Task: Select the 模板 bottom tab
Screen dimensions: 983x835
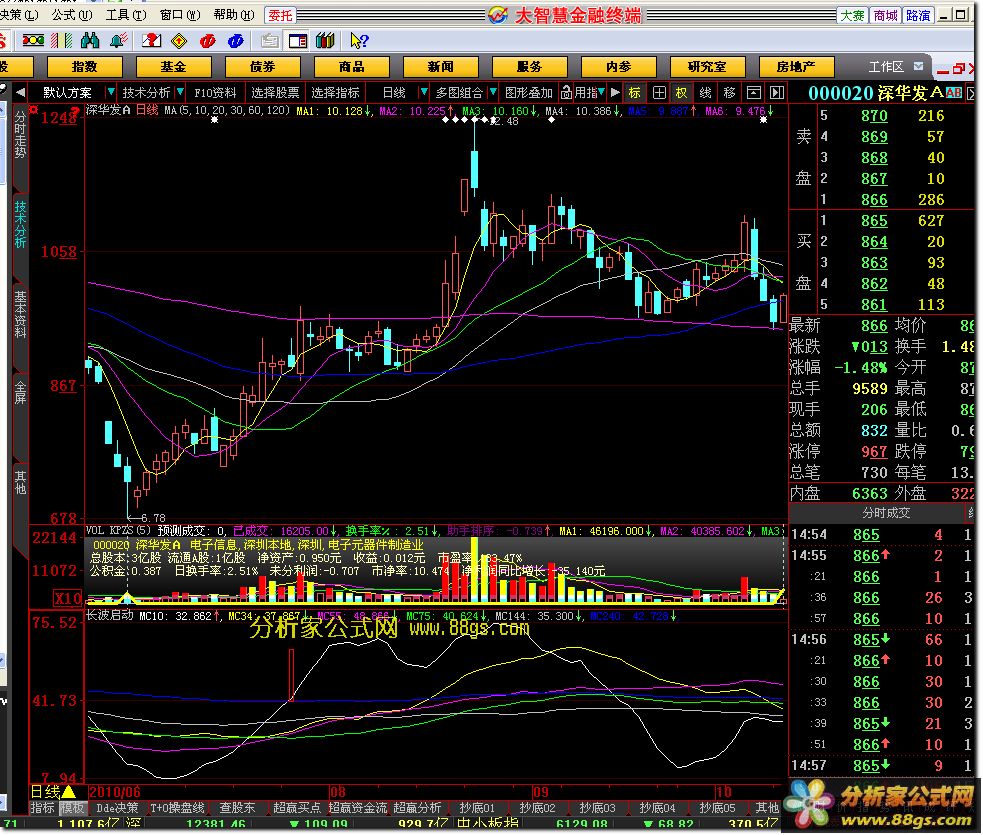Action: tap(72, 808)
